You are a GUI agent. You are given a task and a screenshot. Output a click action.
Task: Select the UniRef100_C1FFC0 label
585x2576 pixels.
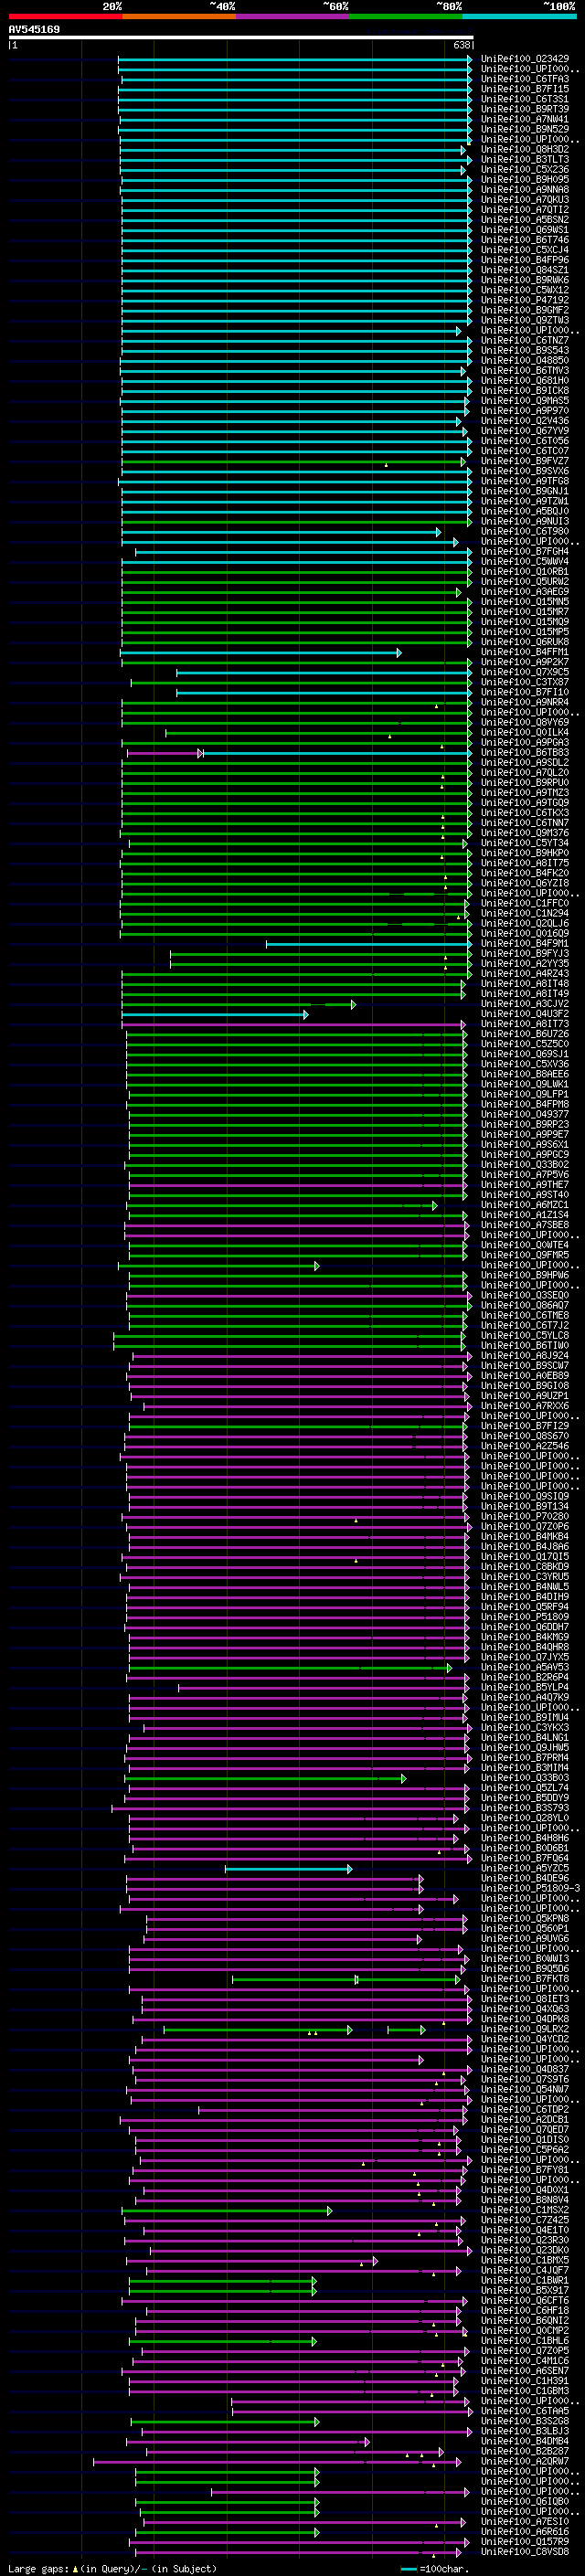pyautogui.click(x=524, y=903)
